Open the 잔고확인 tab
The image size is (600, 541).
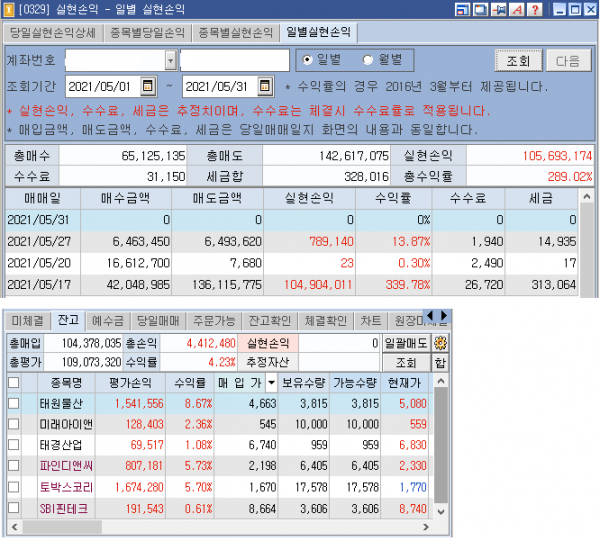coord(270,321)
